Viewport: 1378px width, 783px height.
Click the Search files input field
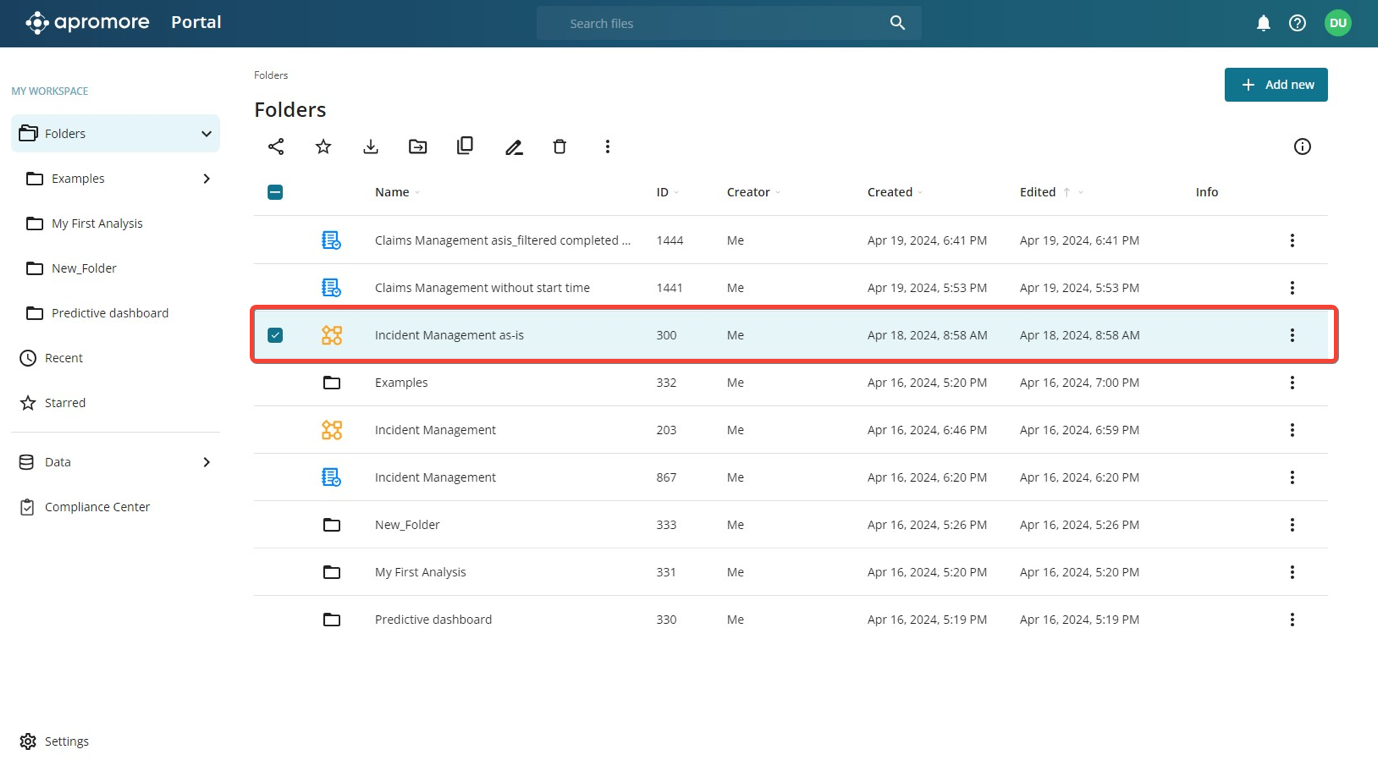pos(720,23)
